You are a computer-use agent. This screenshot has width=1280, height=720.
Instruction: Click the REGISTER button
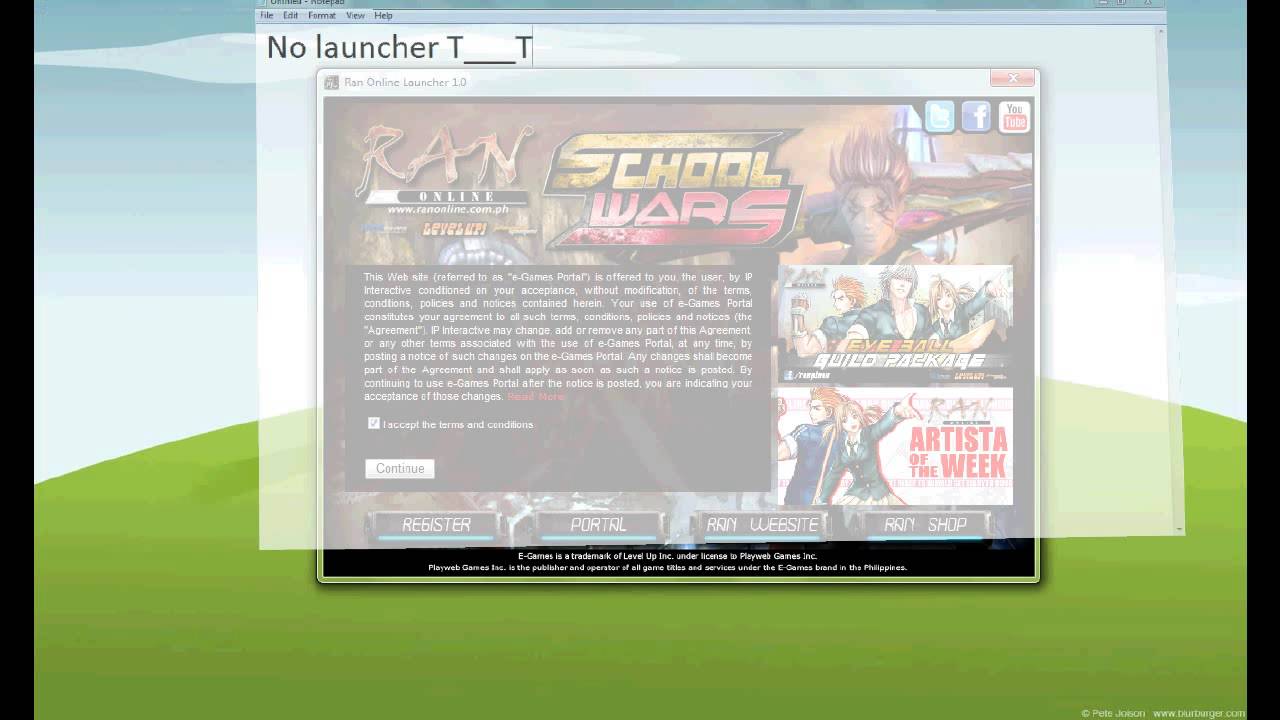(436, 525)
